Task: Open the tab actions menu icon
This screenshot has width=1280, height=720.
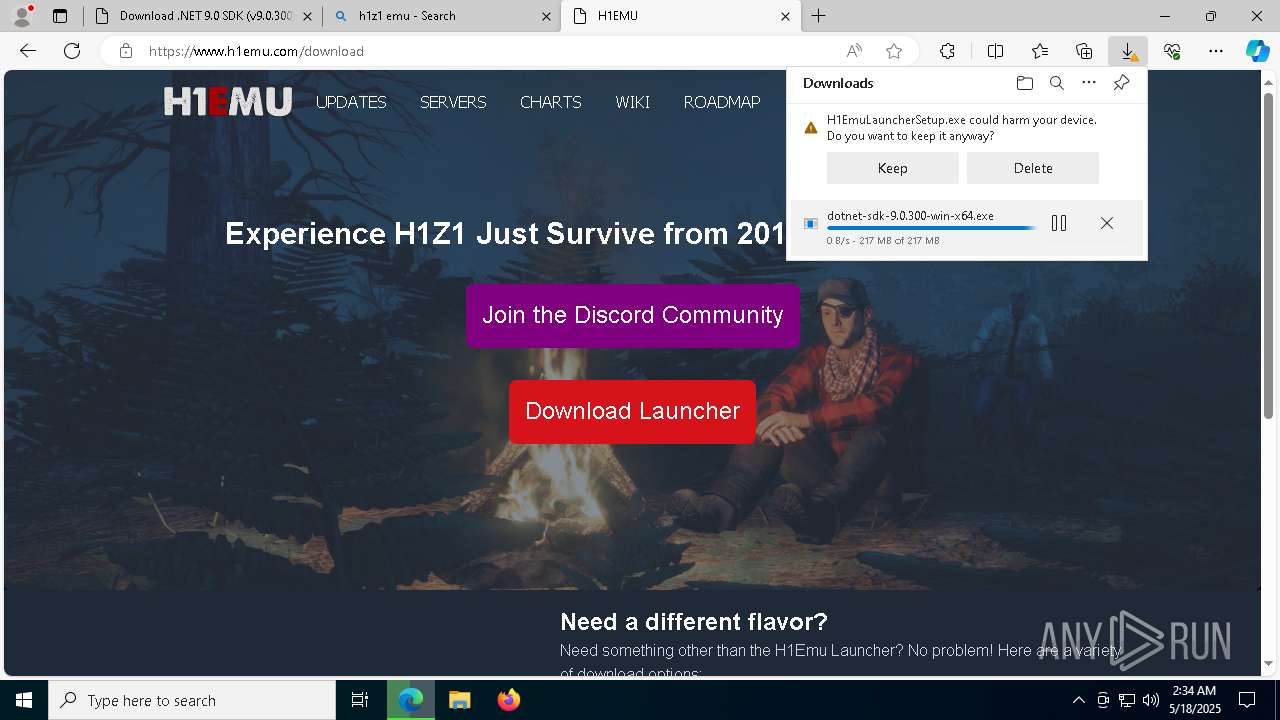Action: pyautogui.click(x=60, y=16)
